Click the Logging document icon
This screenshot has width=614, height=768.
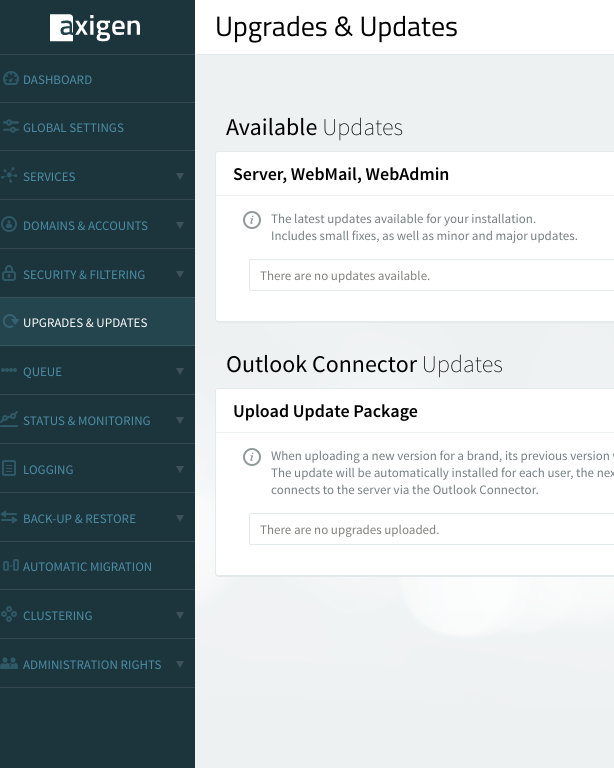pos(9,468)
